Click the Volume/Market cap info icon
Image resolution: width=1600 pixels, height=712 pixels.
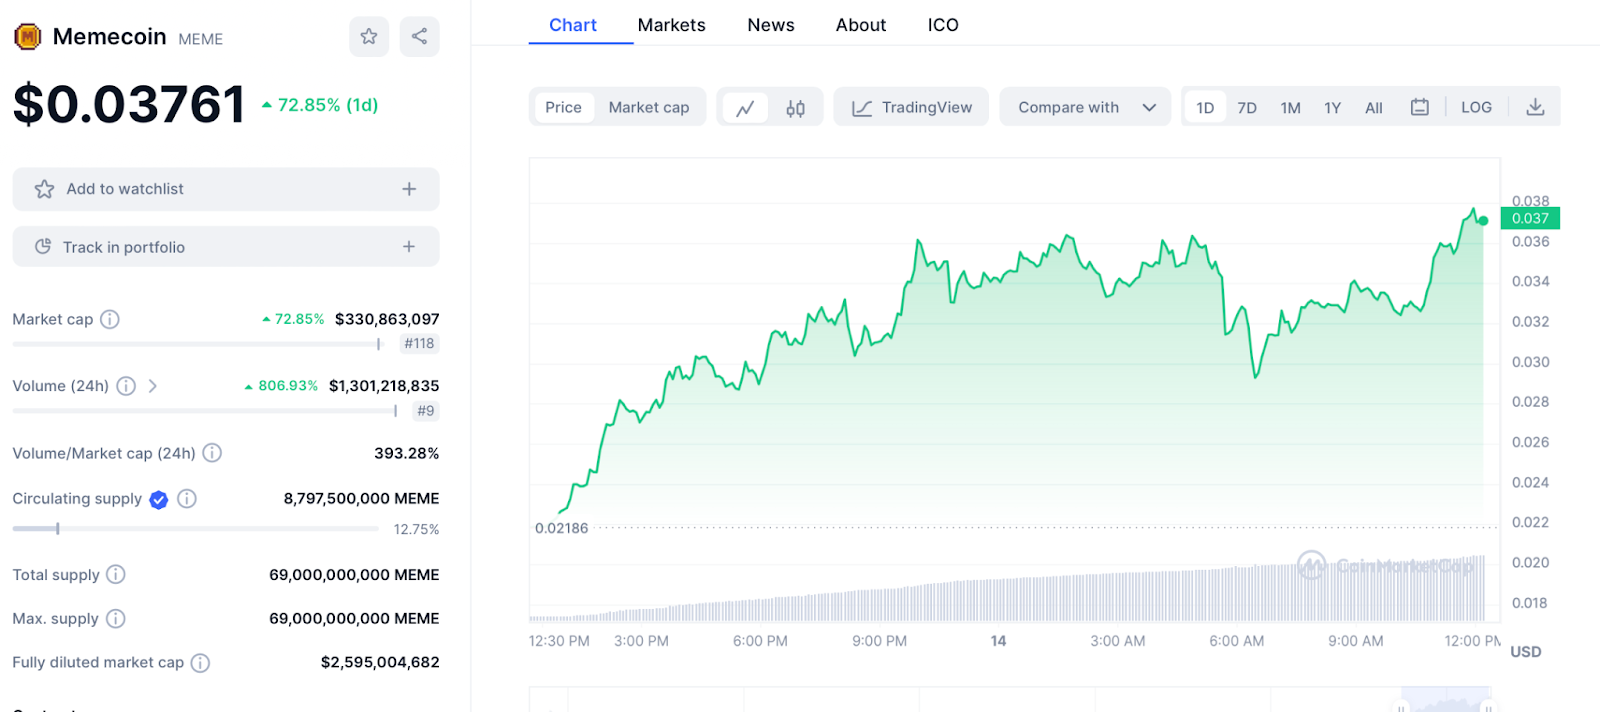tap(212, 453)
